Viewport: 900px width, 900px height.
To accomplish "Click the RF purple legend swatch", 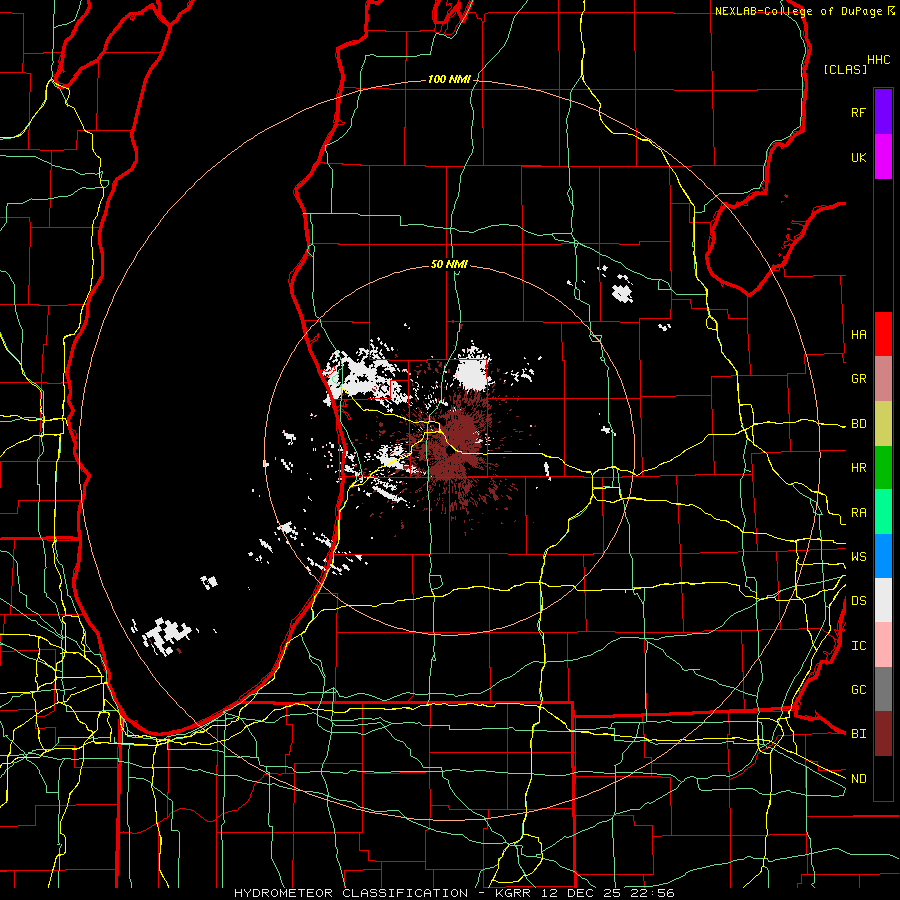I will tap(883, 112).
